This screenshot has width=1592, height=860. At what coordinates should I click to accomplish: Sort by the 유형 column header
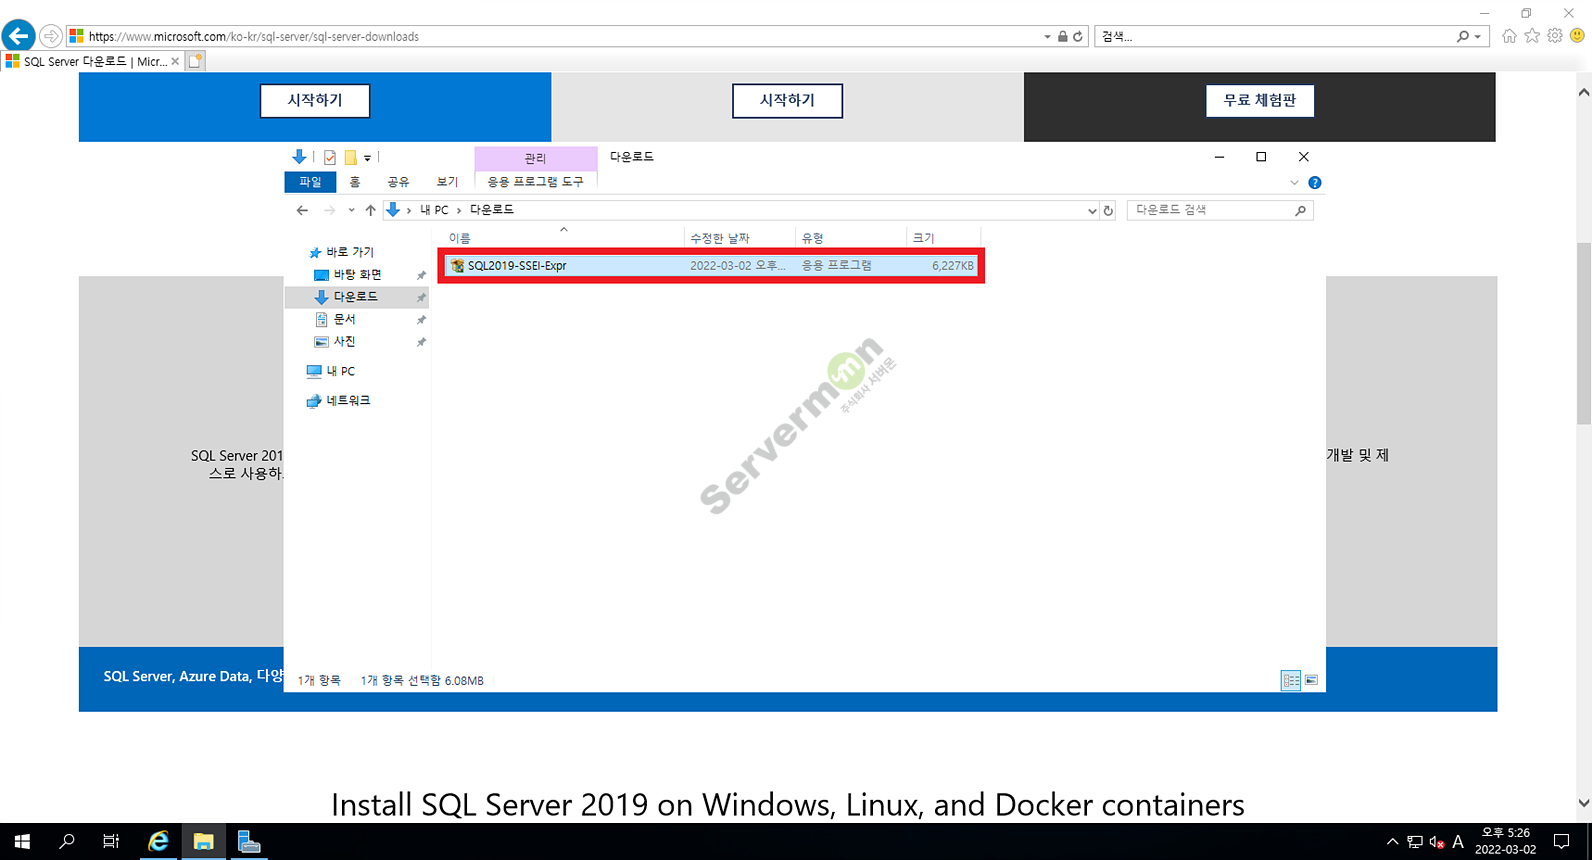click(851, 238)
